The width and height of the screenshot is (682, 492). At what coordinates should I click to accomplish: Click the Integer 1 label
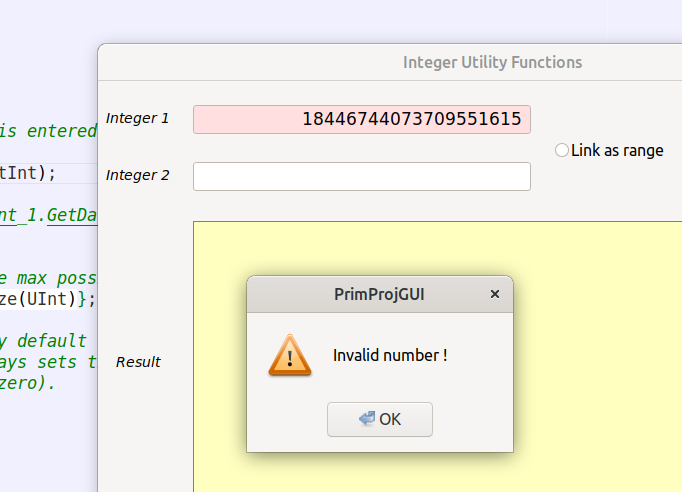coord(137,118)
